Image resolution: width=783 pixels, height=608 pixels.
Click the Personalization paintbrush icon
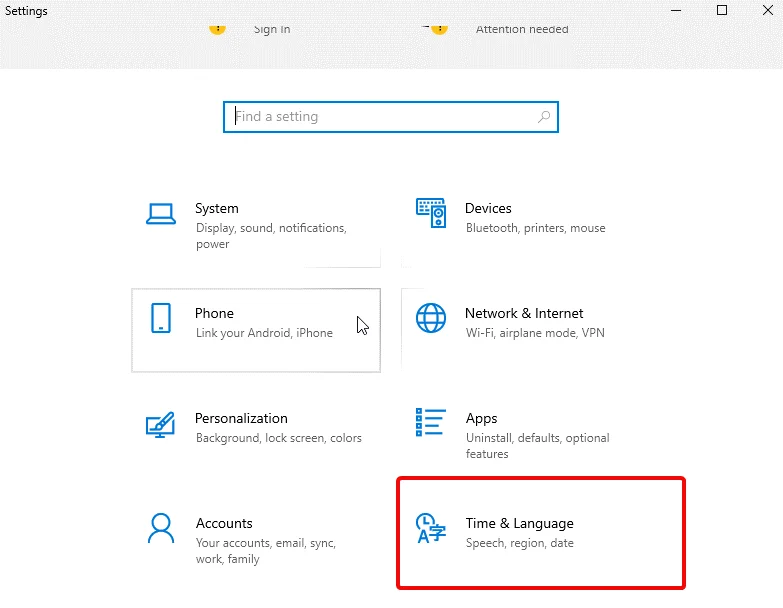tap(160, 424)
